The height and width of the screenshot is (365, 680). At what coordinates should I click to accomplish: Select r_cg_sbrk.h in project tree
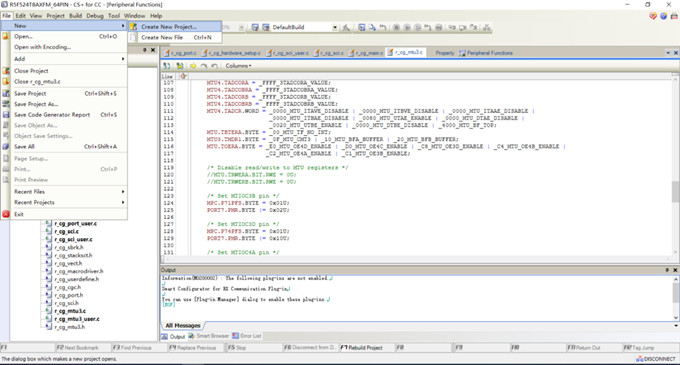[69, 247]
